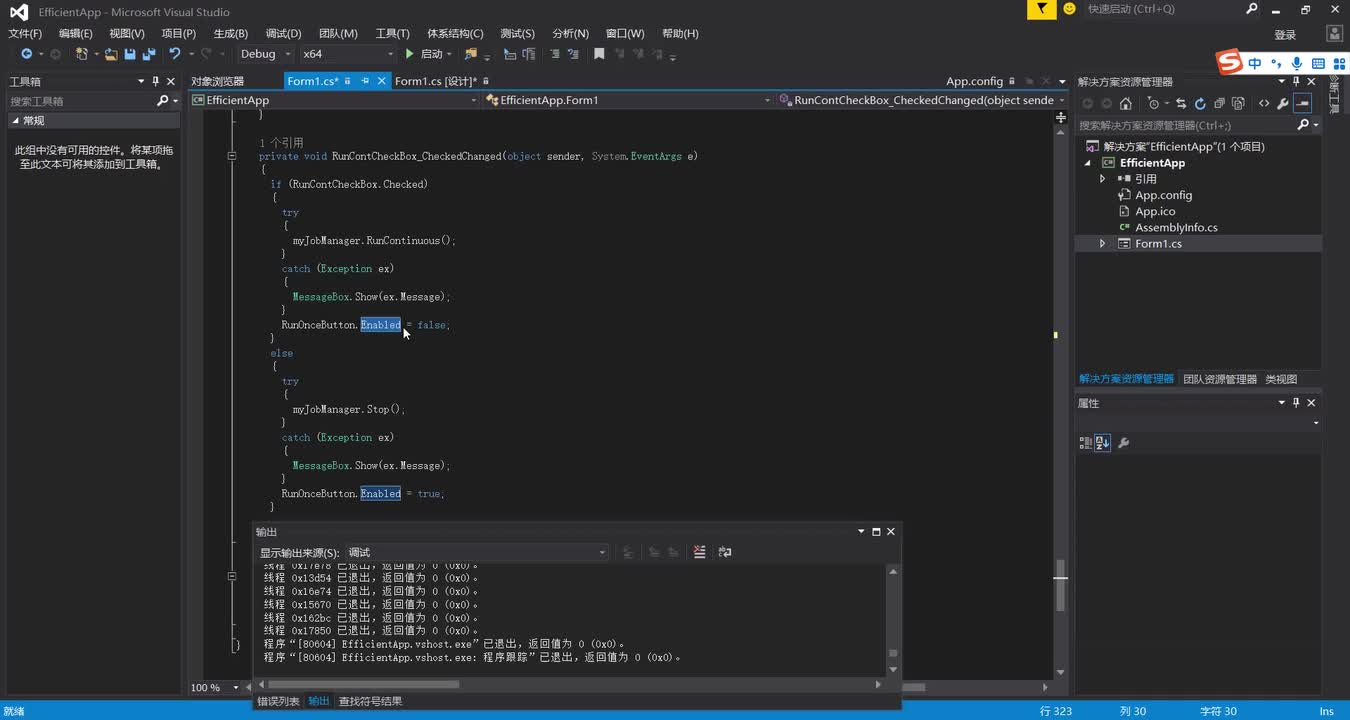Click the comment selected lines icon
Viewport: 1350px width, 720px height.
tap(554, 54)
